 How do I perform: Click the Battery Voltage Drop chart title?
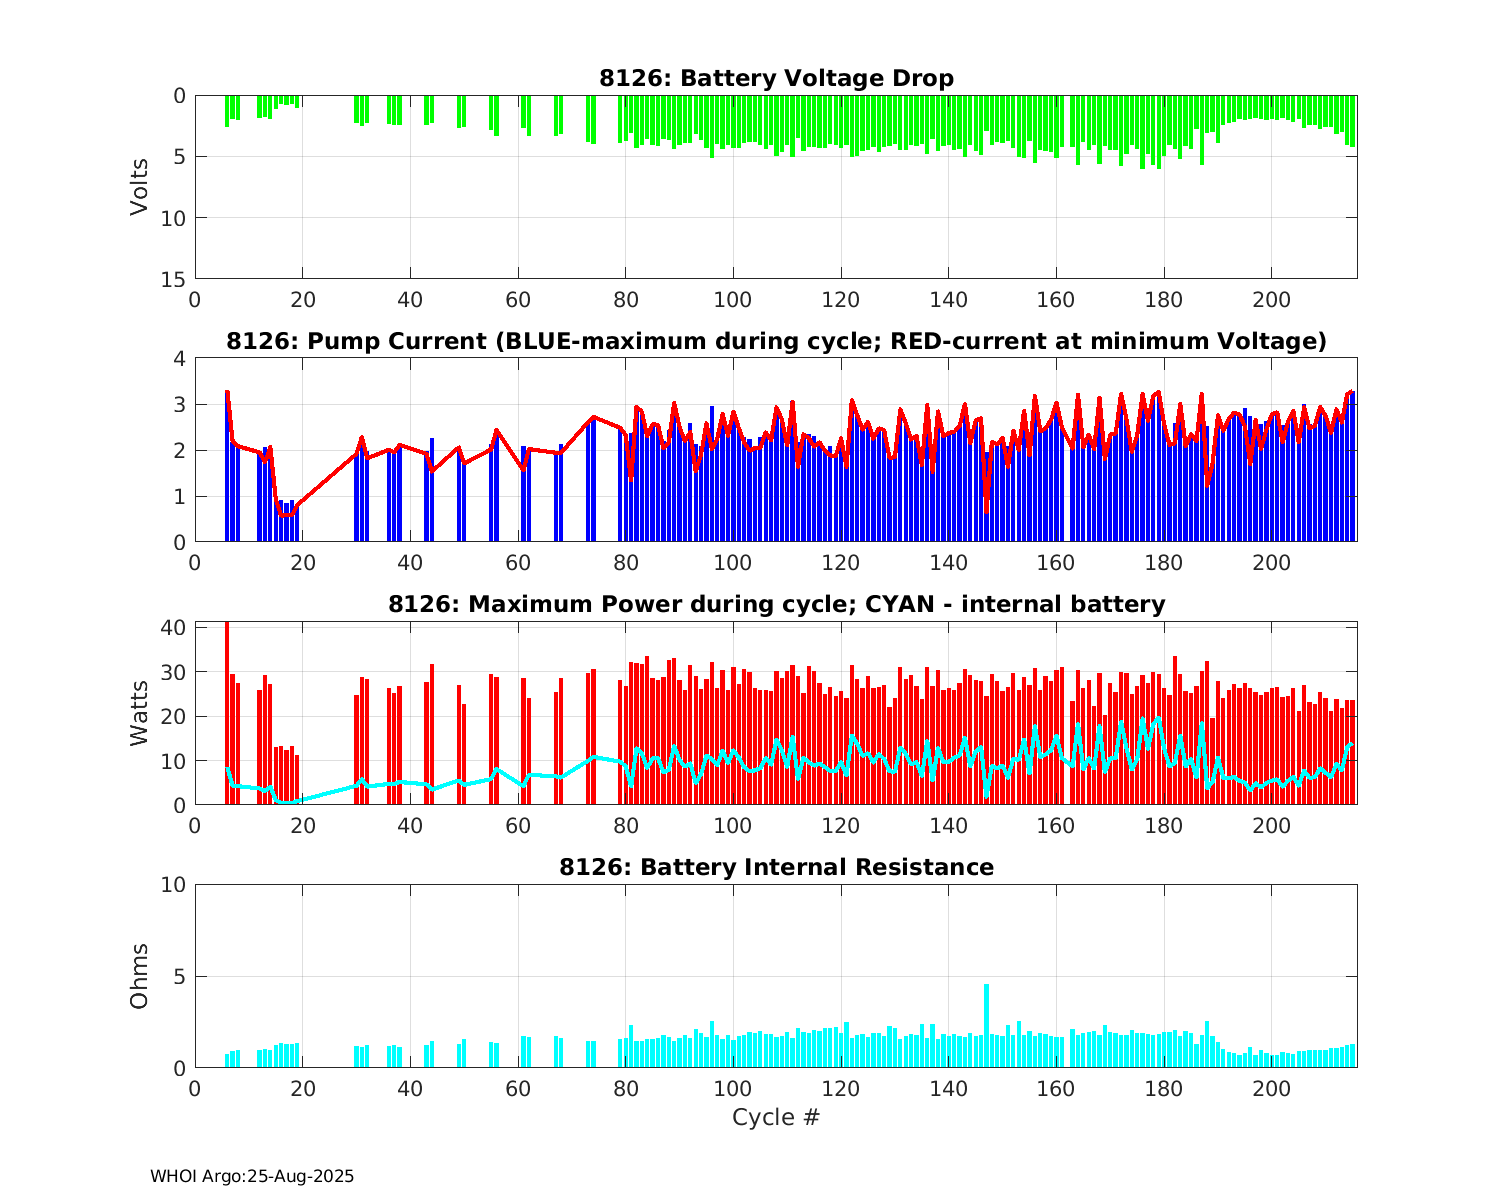click(776, 79)
